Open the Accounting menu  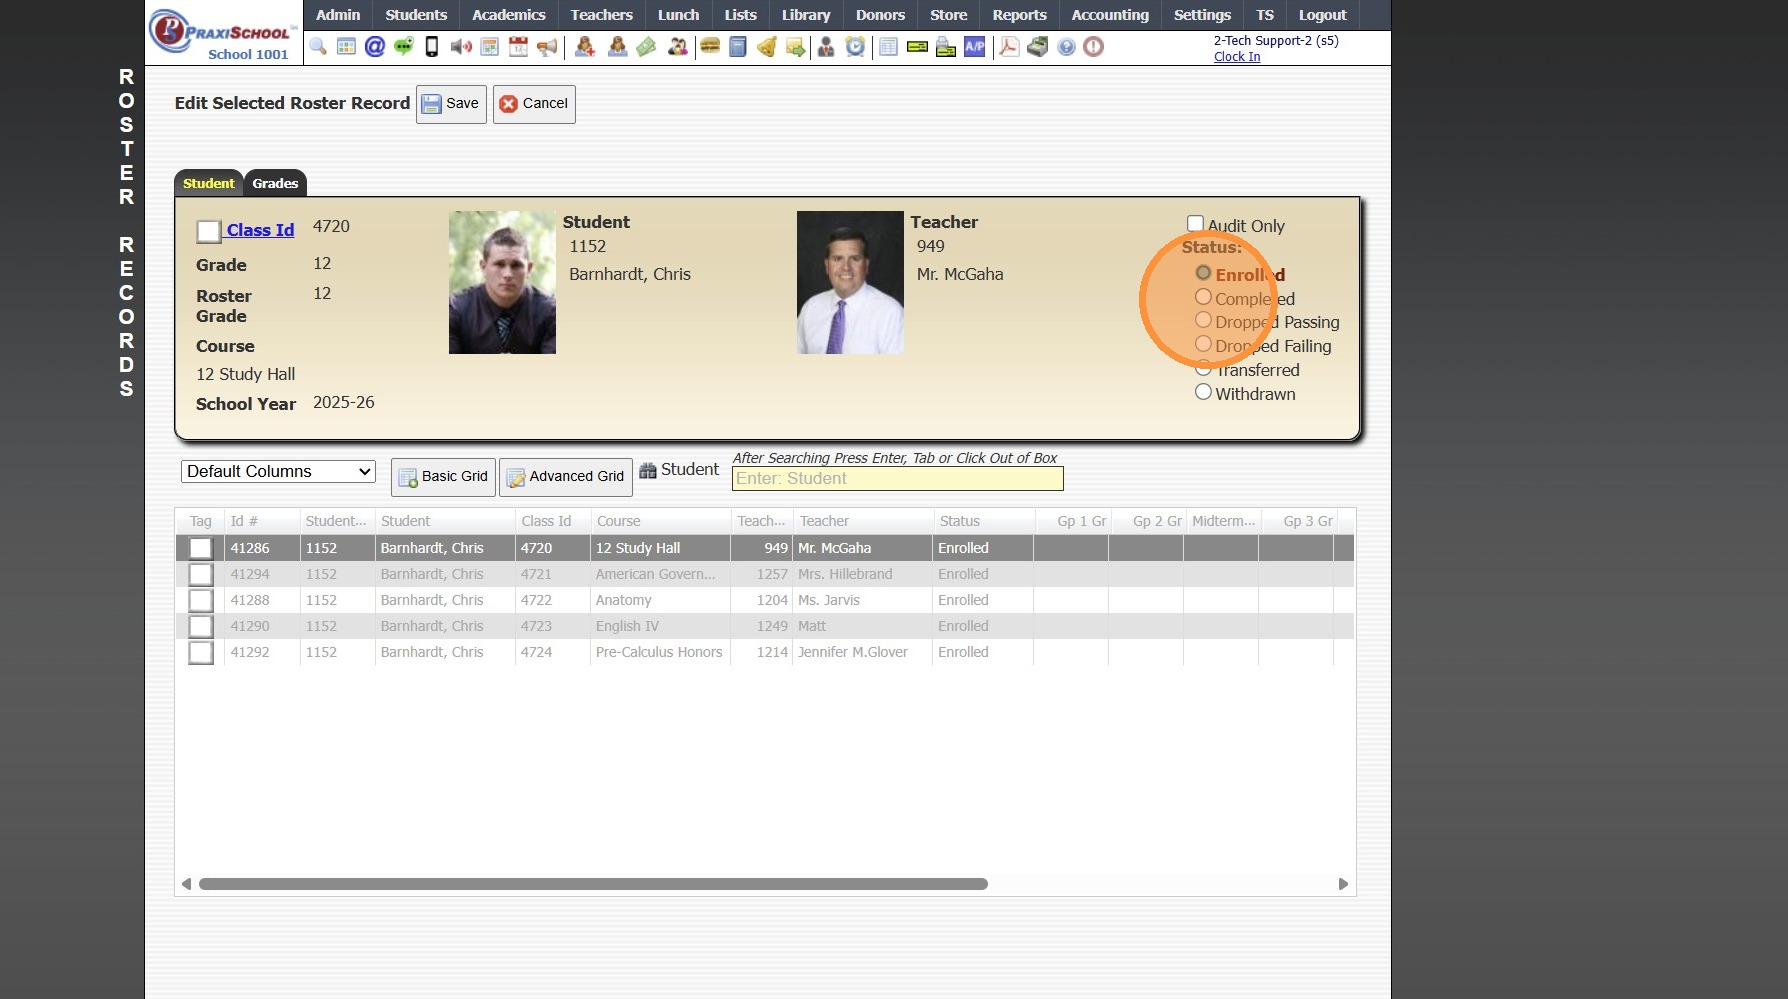click(x=1110, y=15)
